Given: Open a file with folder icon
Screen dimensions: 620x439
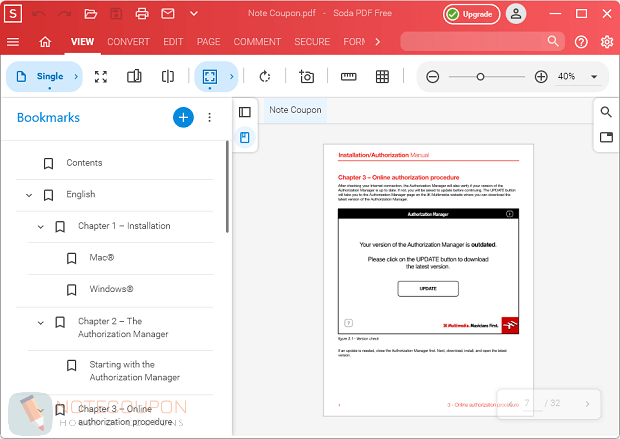Looking at the screenshot, I should (91, 14).
